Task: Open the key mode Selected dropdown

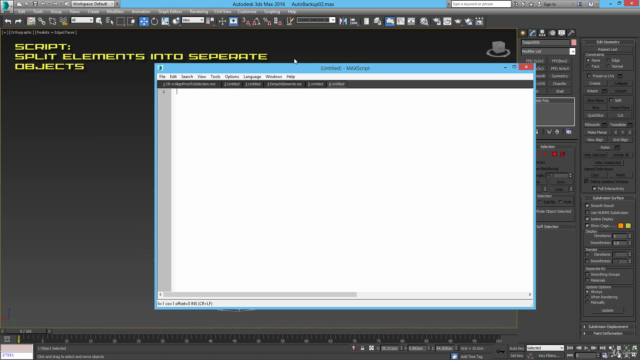Action: tap(545, 348)
